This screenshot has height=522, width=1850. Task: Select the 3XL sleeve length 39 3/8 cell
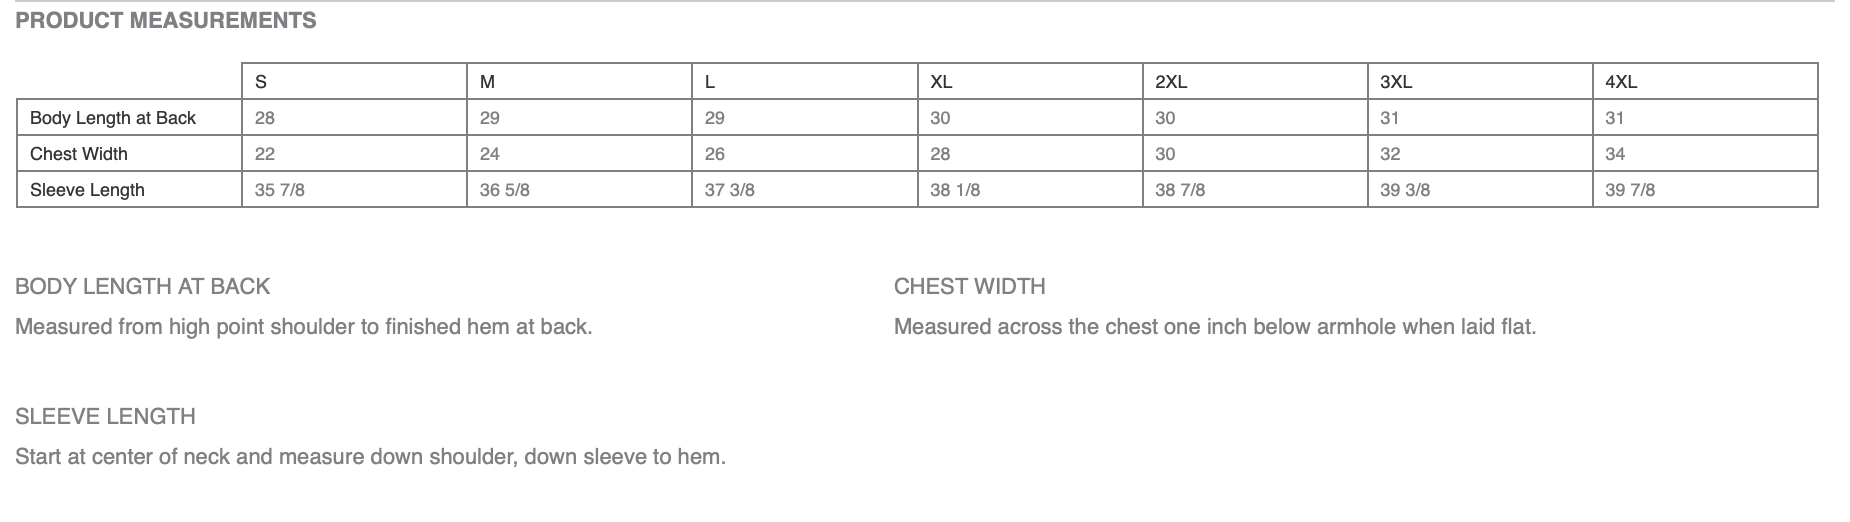pyautogui.click(x=1405, y=190)
